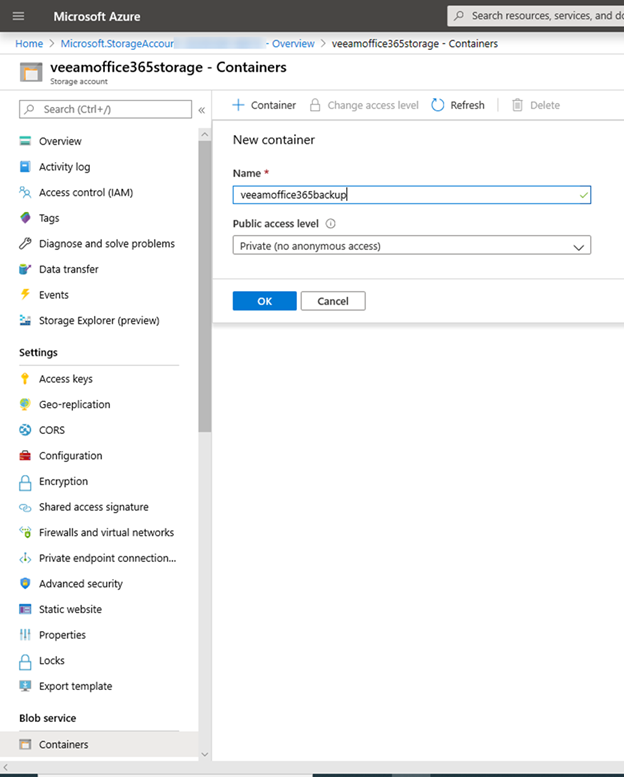Click the Firewalls and virtual networks icon
The height and width of the screenshot is (777, 624).
click(25, 533)
